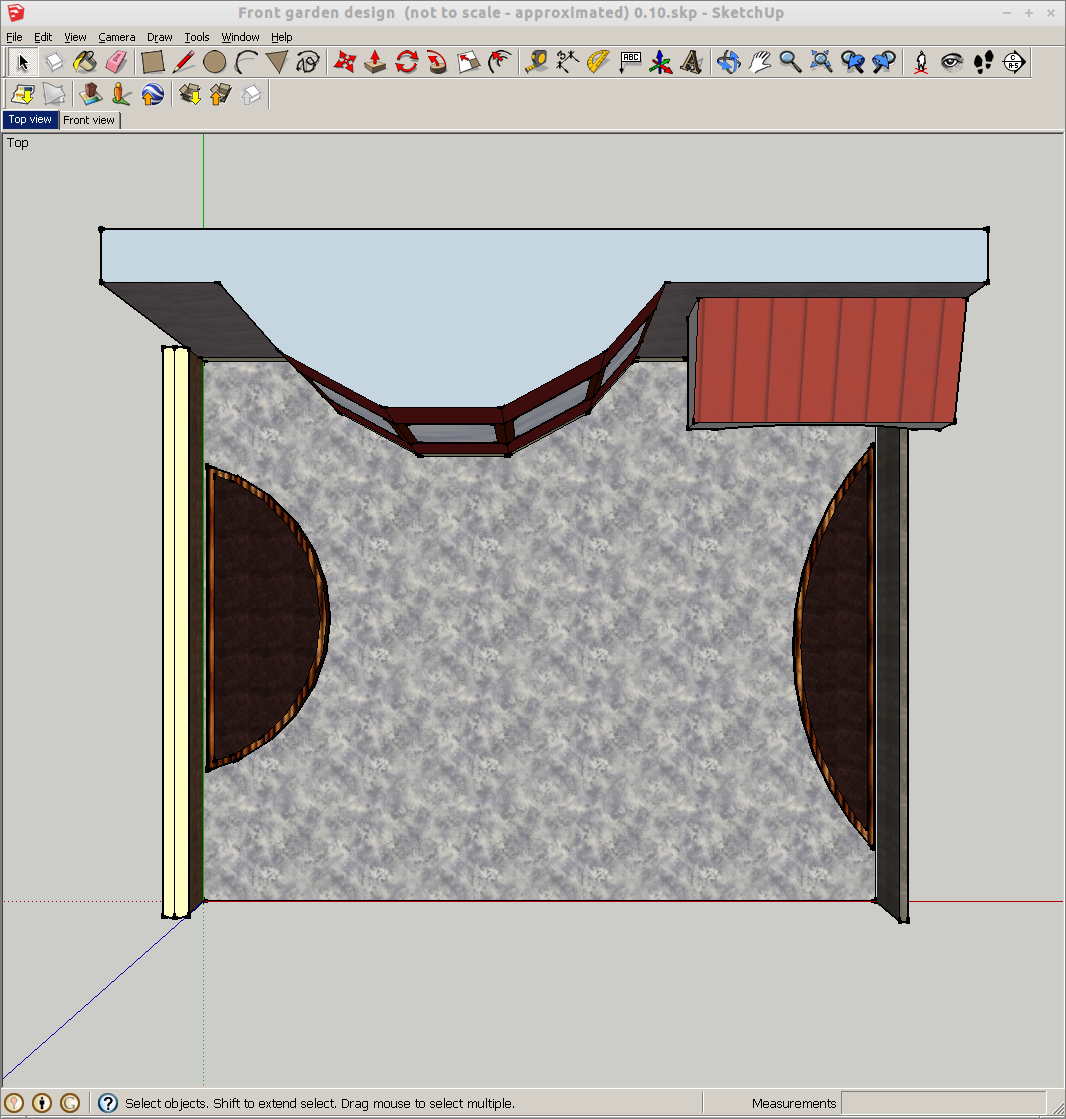Choose the Rectangle drawing tool

click(x=152, y=62)
